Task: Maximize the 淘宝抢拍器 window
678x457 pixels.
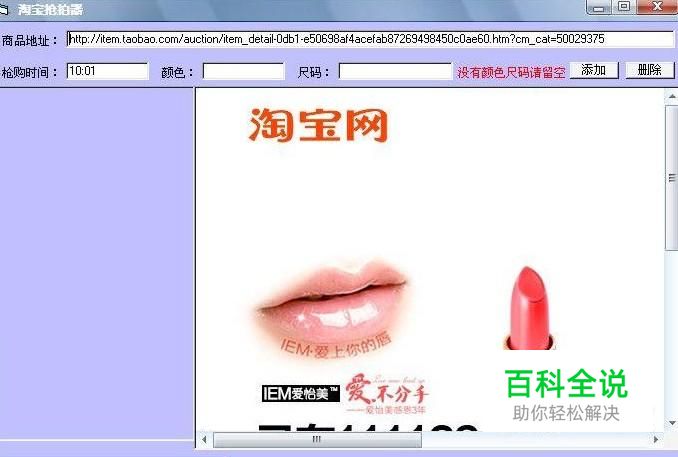Action: 624,7
